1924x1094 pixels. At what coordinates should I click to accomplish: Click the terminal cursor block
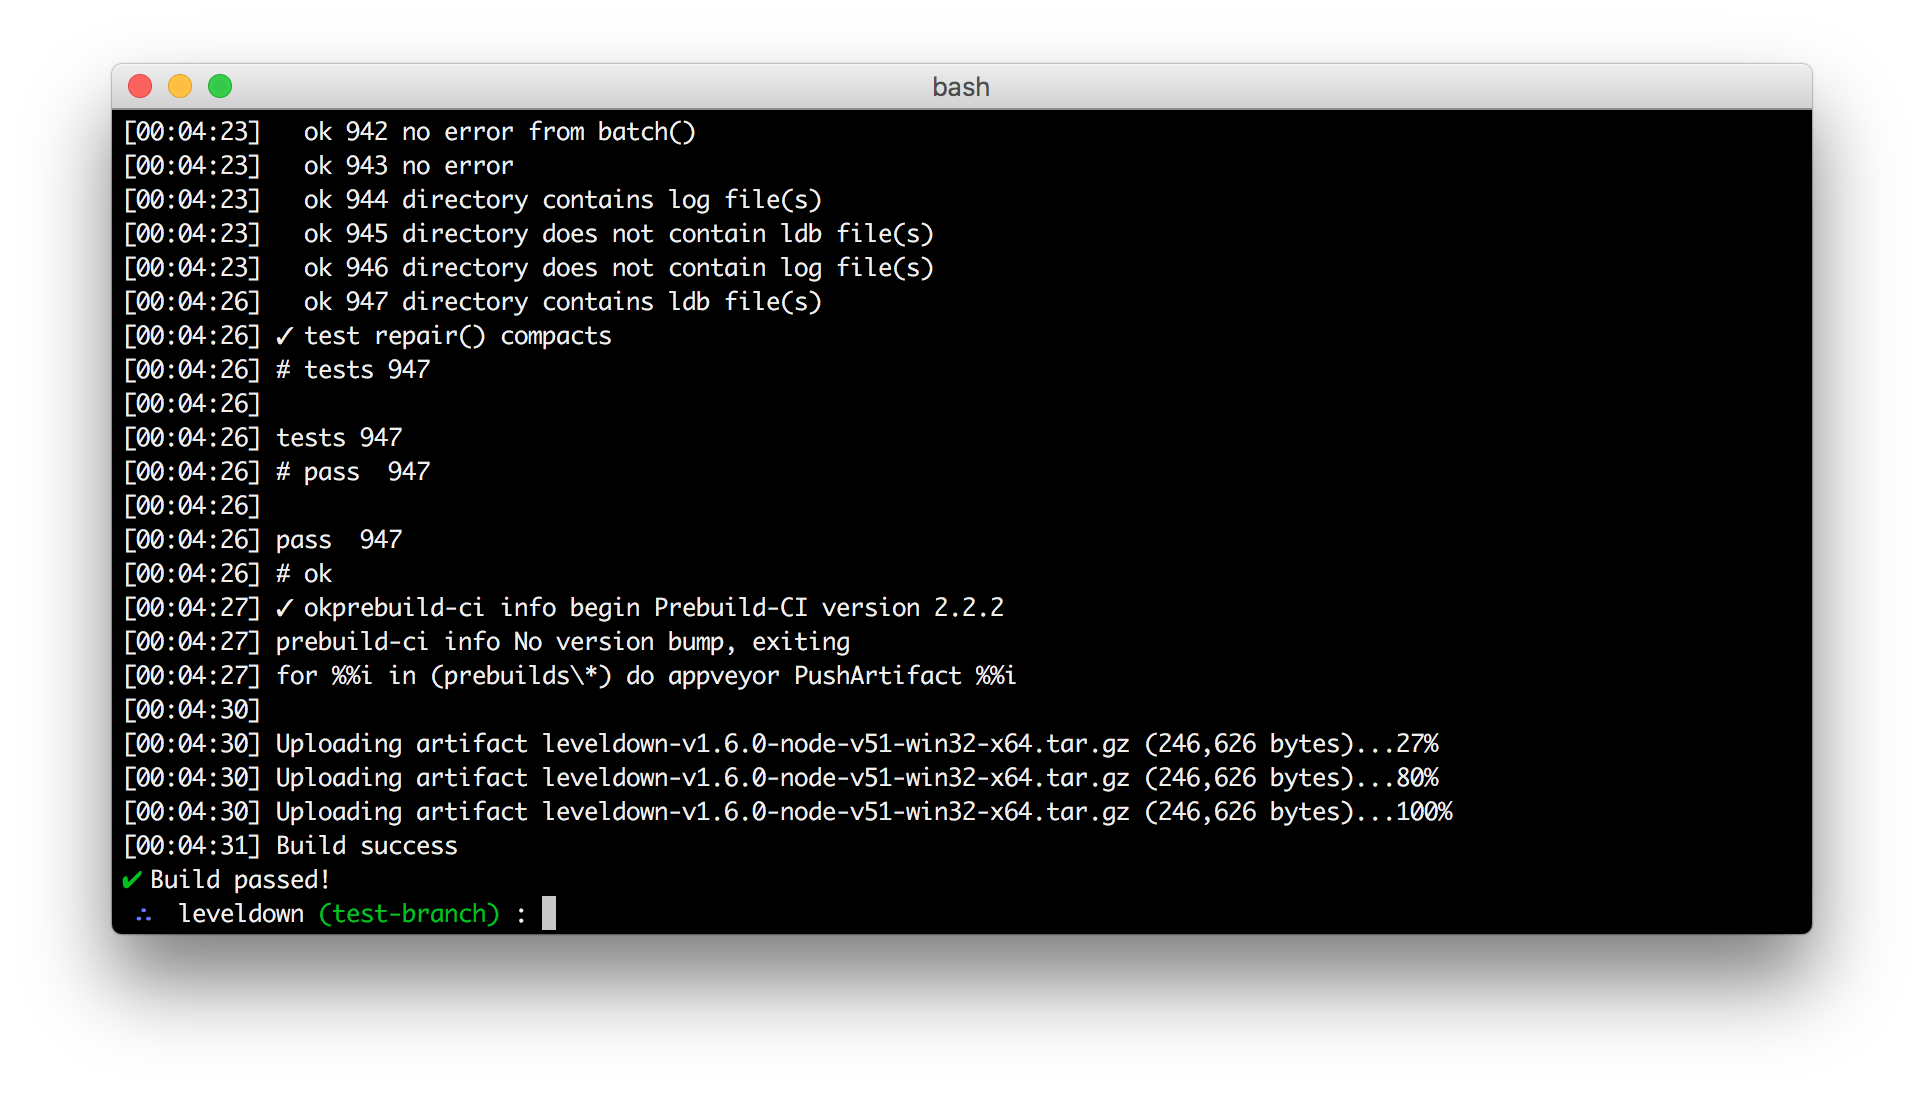[x=548, y=913]
